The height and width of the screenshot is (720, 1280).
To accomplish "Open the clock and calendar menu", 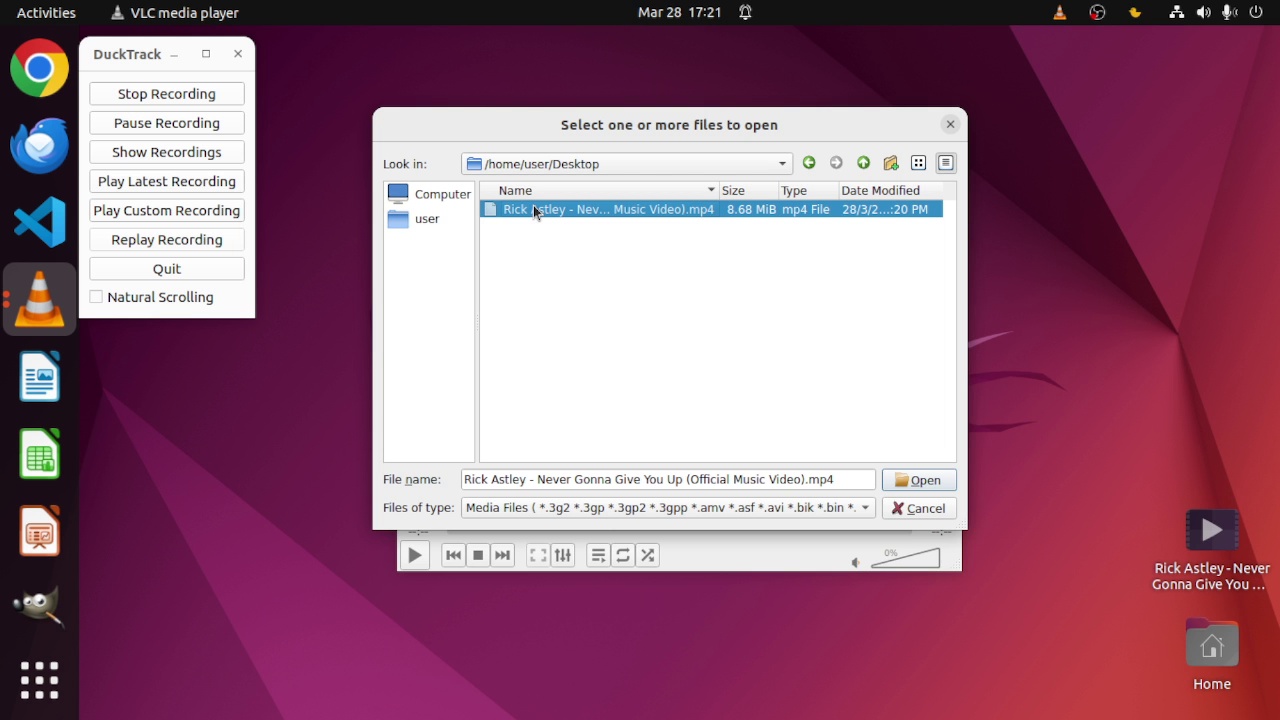I will (x=680, y=13).
